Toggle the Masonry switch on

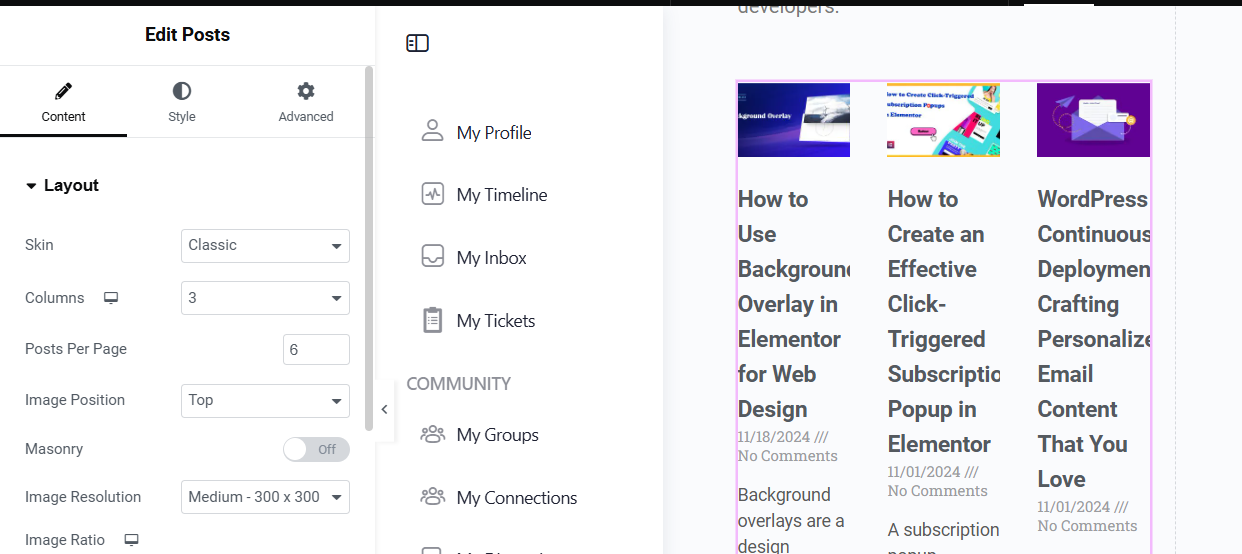point(316,449)
